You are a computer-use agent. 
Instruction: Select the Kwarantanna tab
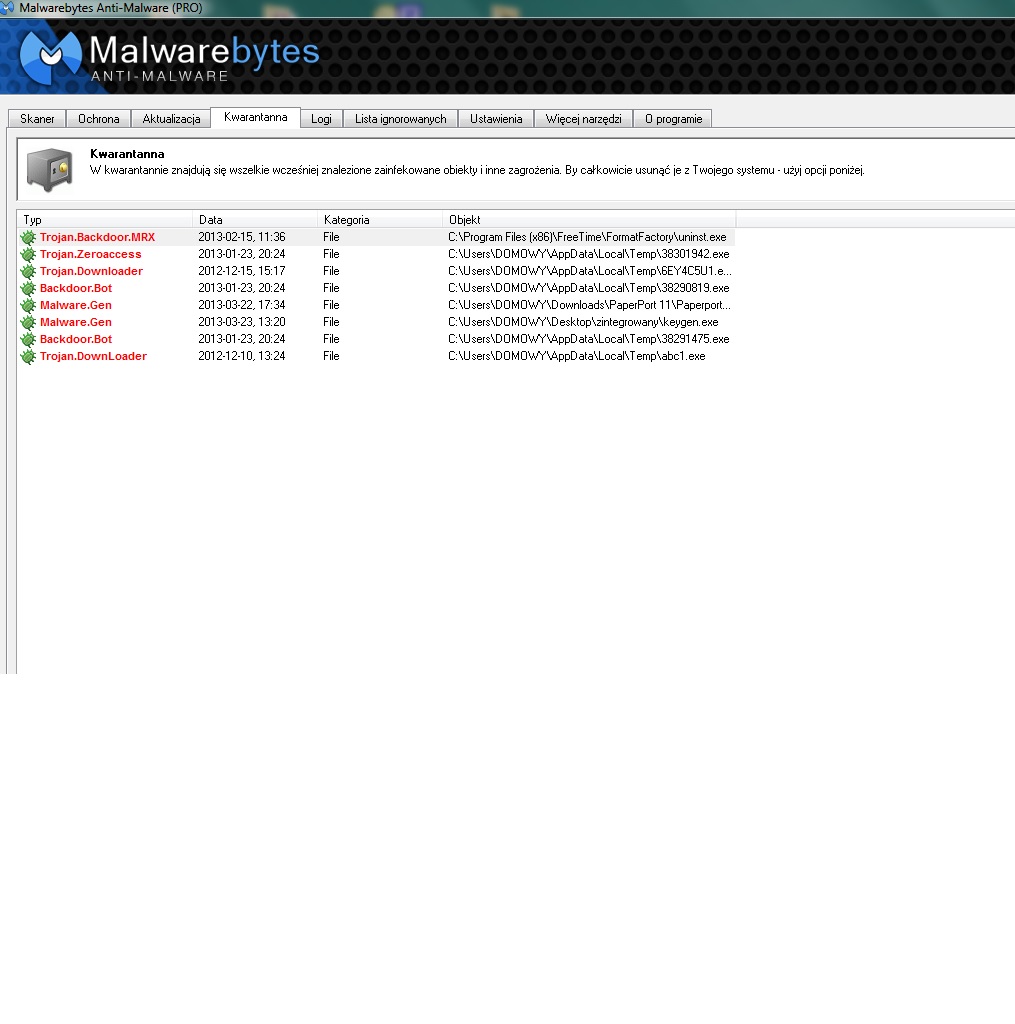255,118
